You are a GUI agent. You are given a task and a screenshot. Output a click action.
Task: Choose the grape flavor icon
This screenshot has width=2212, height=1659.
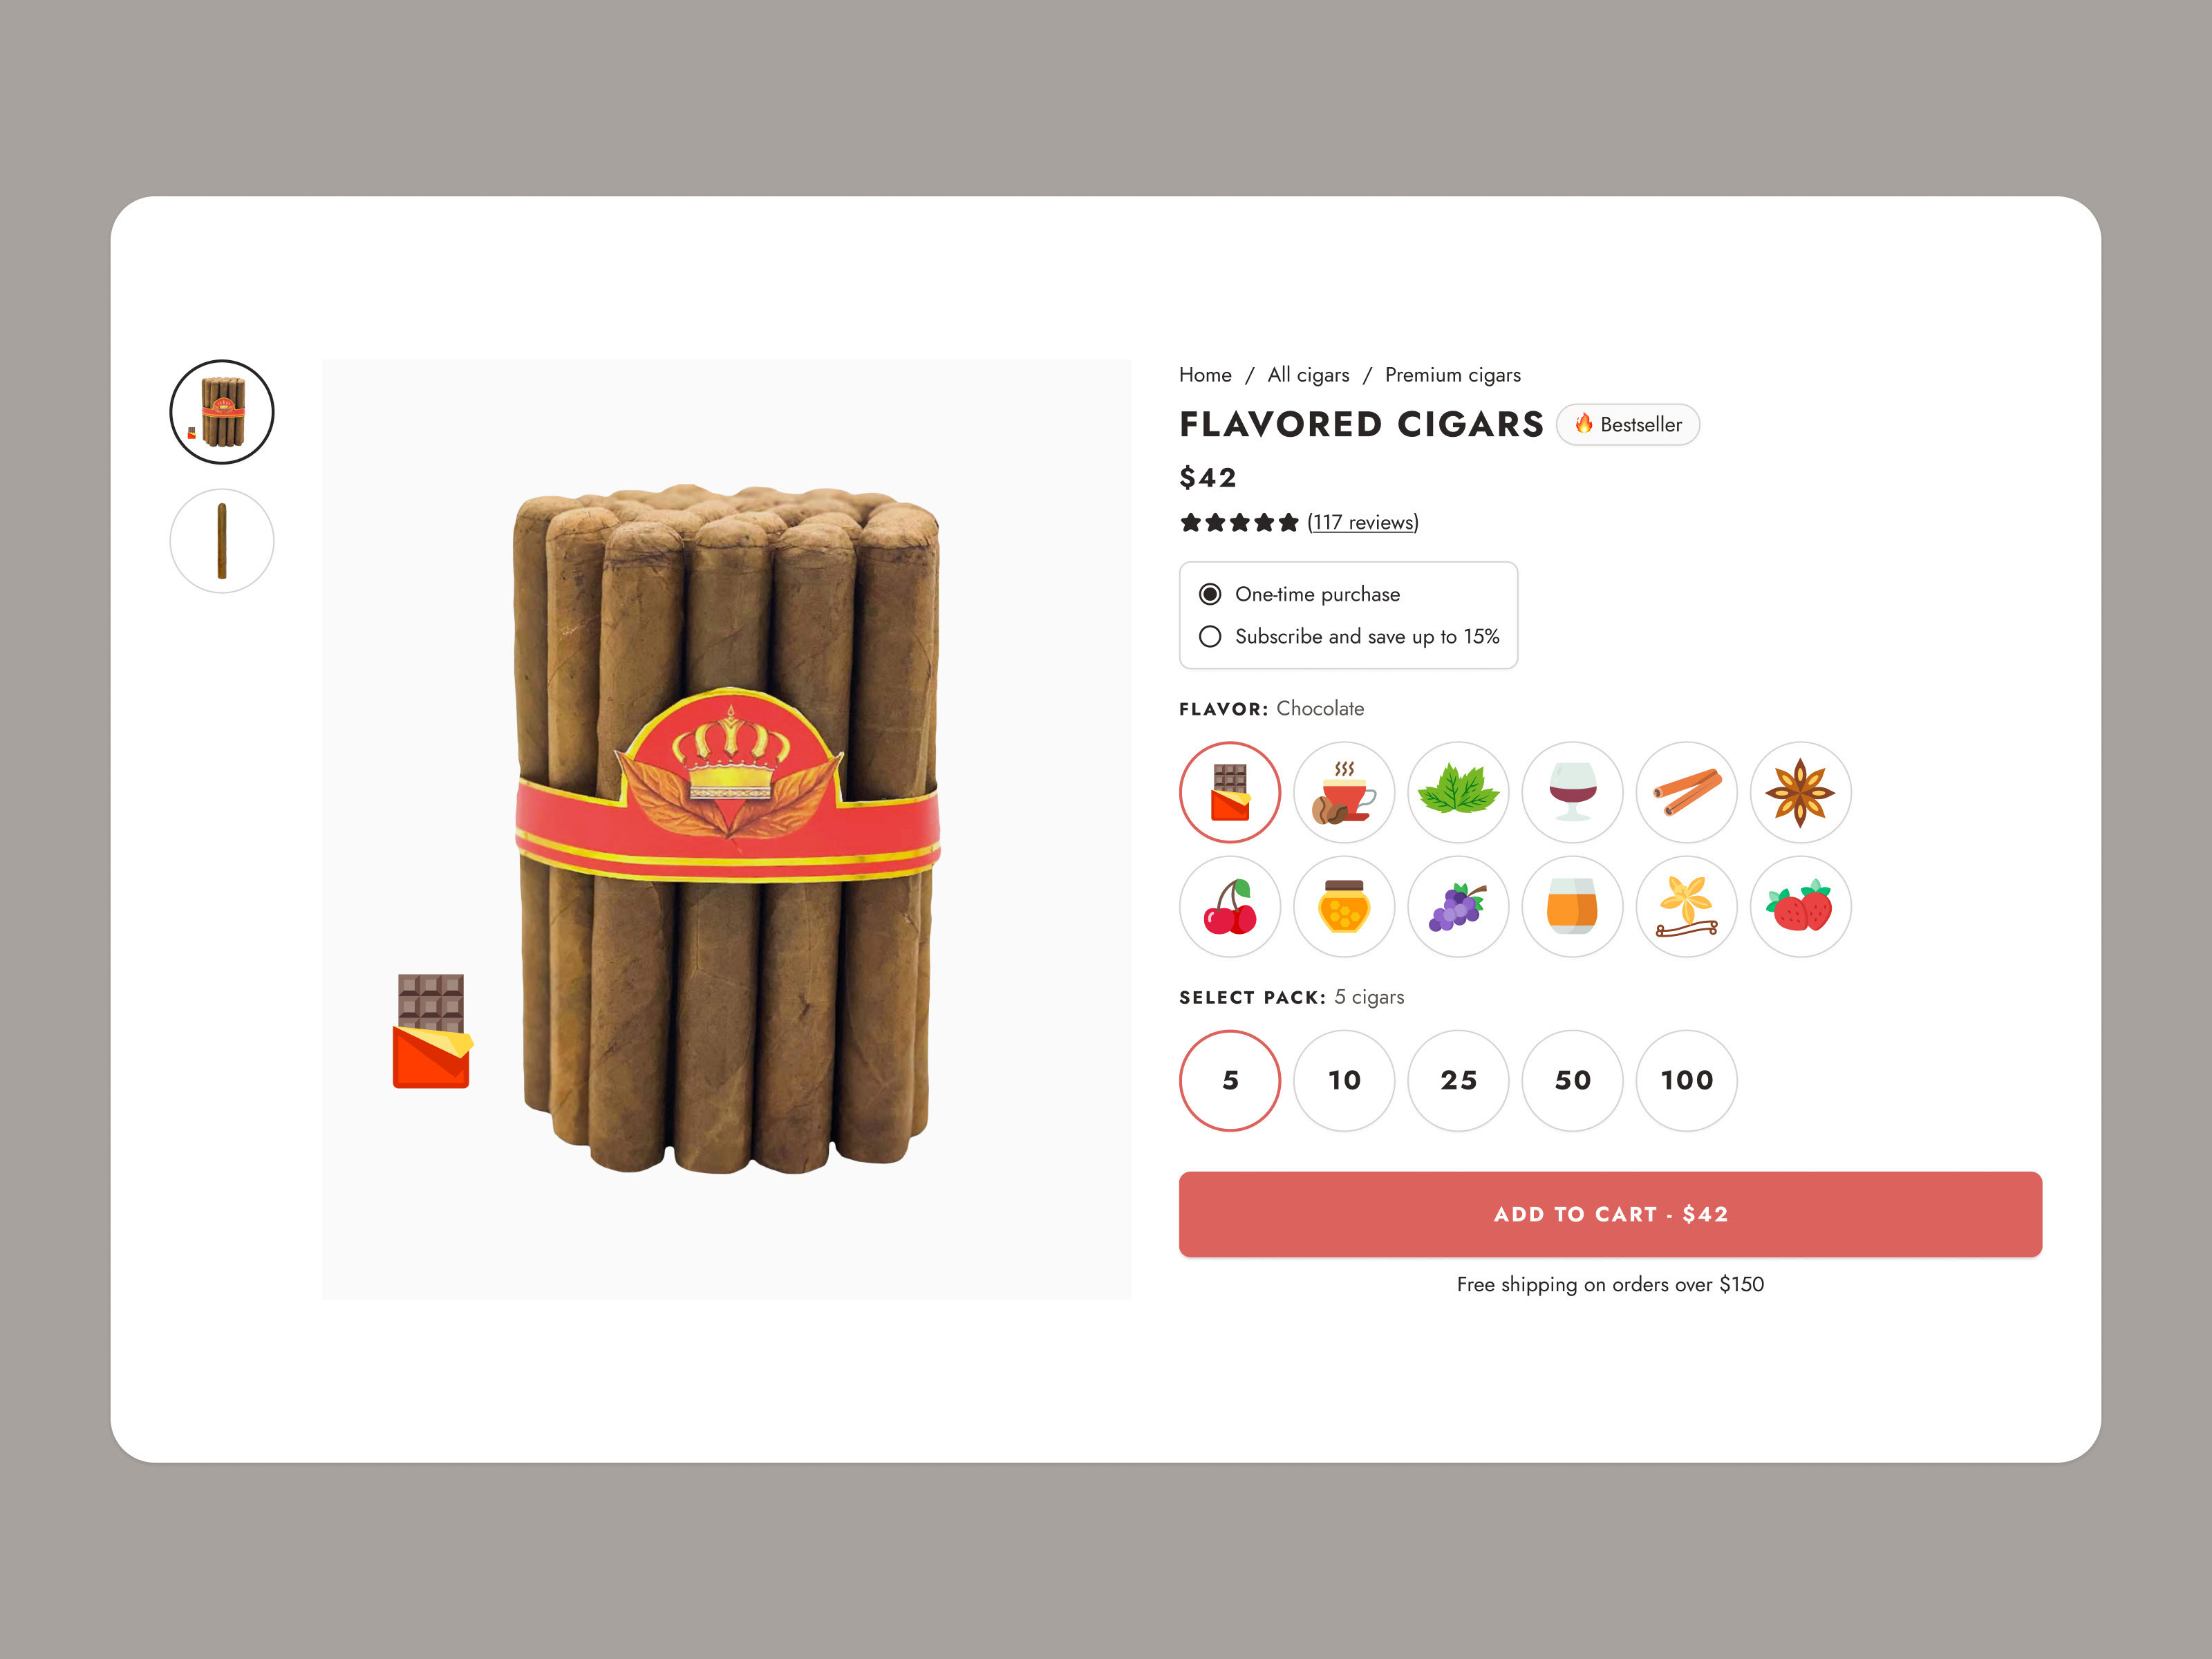(x=1458, y=906)
